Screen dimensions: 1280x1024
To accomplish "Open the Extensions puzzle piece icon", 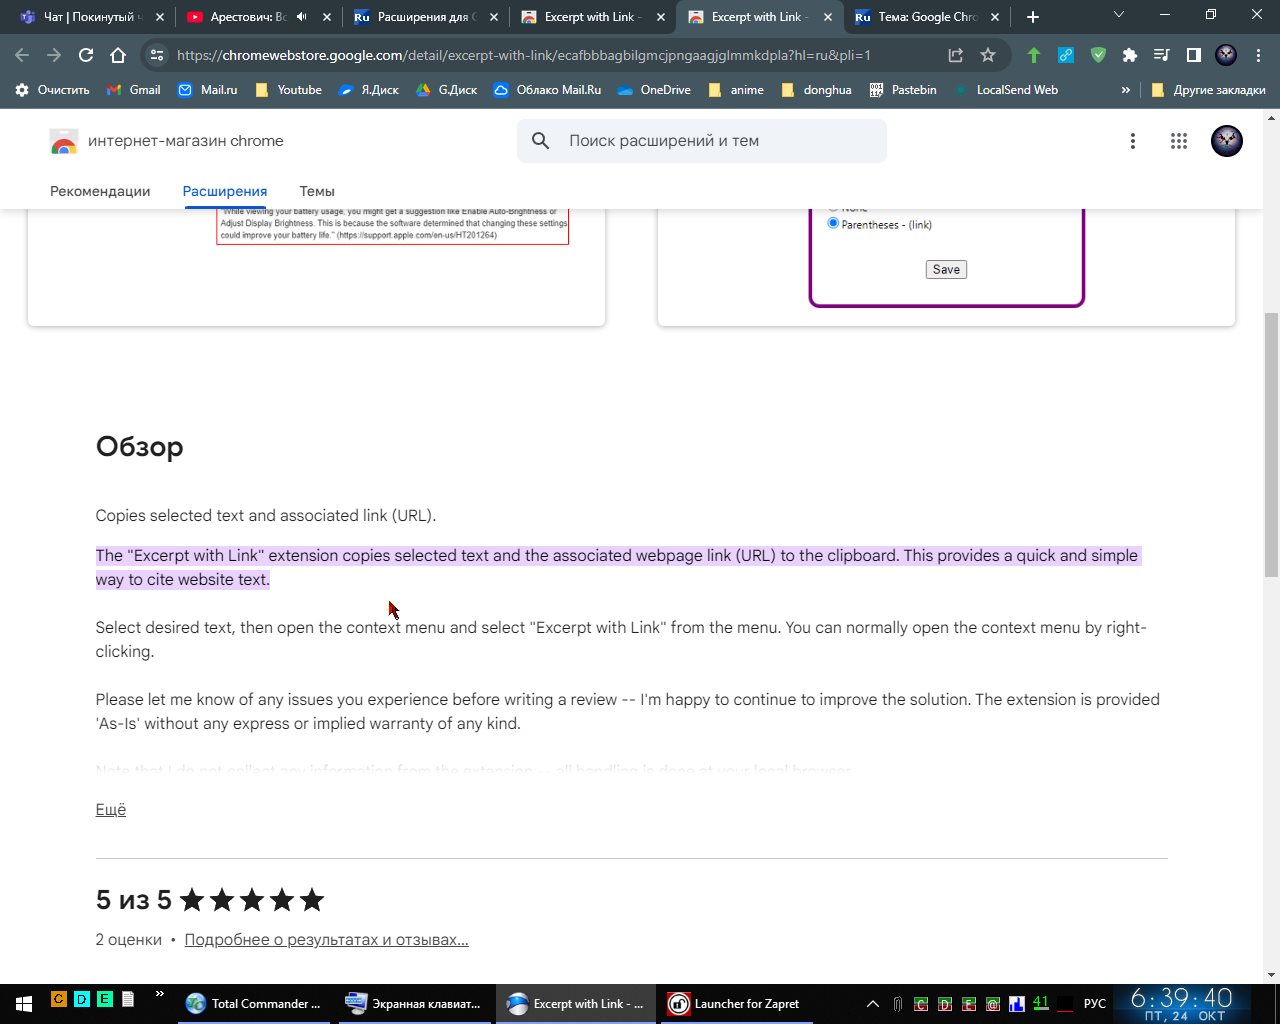I will (x=1130, y=56).
